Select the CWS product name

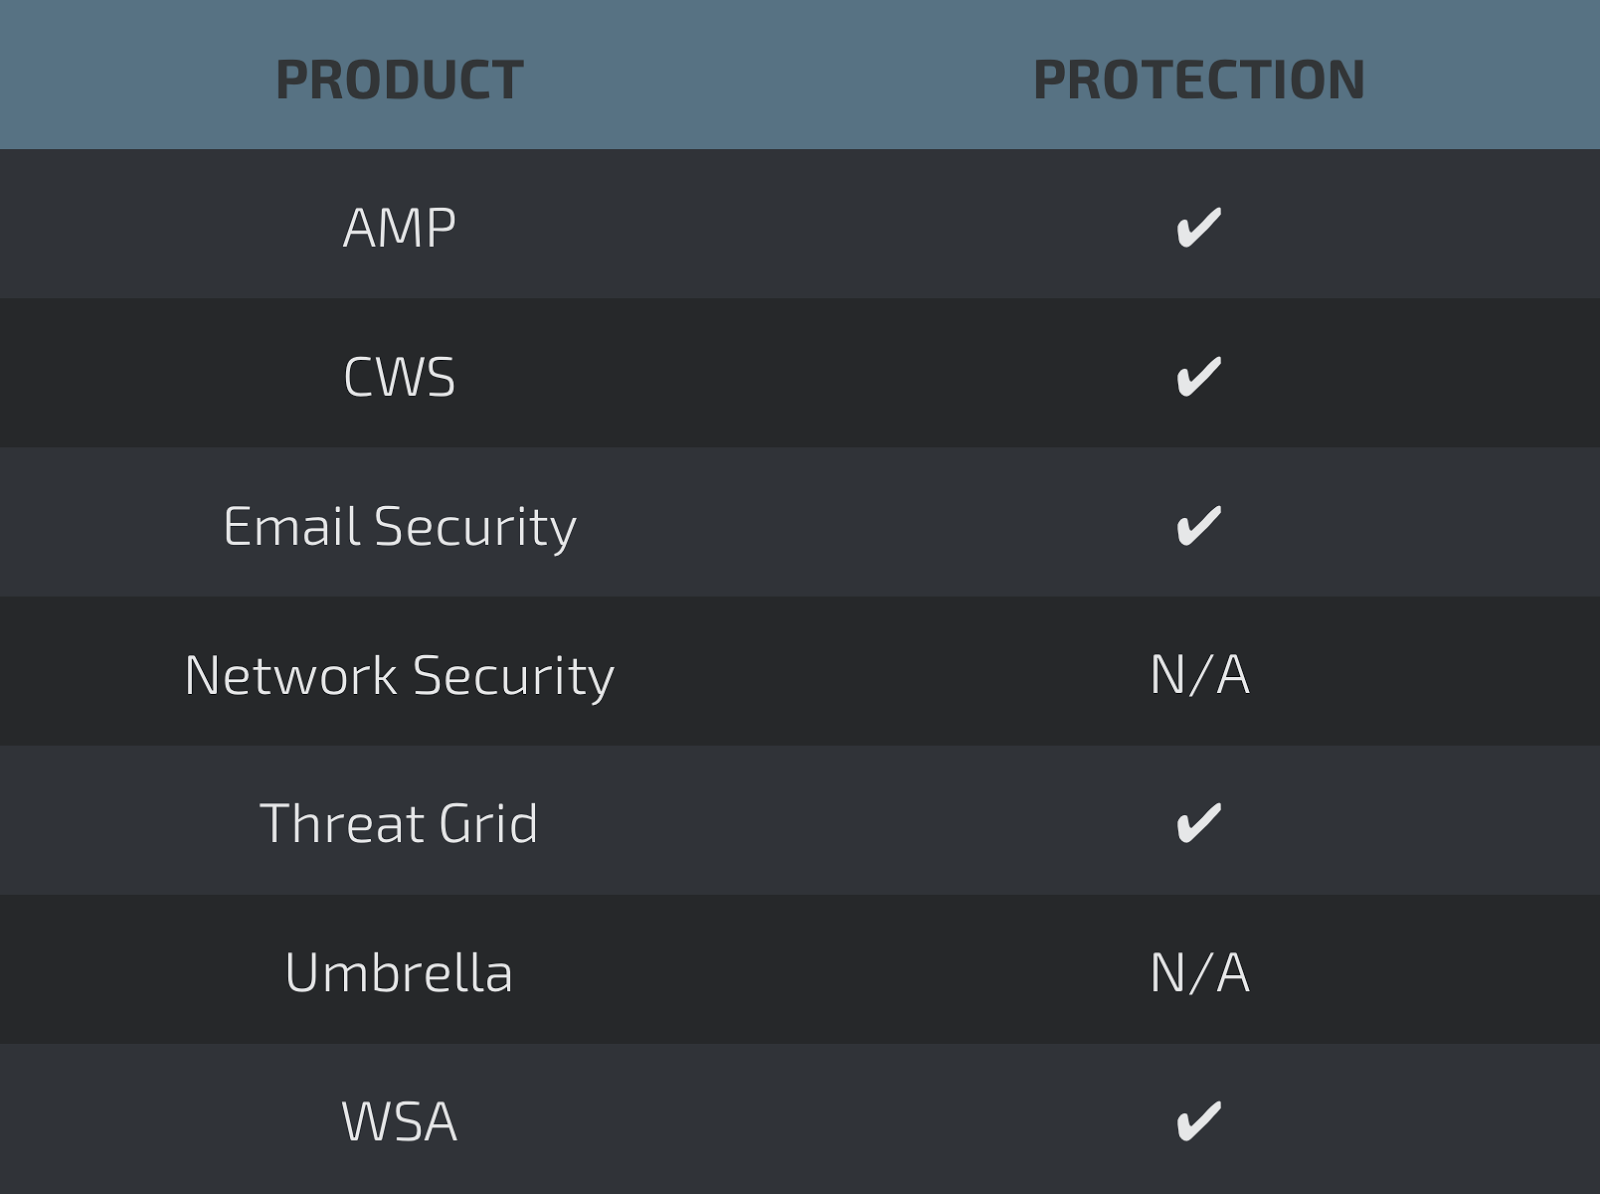[x=399, y=377]
